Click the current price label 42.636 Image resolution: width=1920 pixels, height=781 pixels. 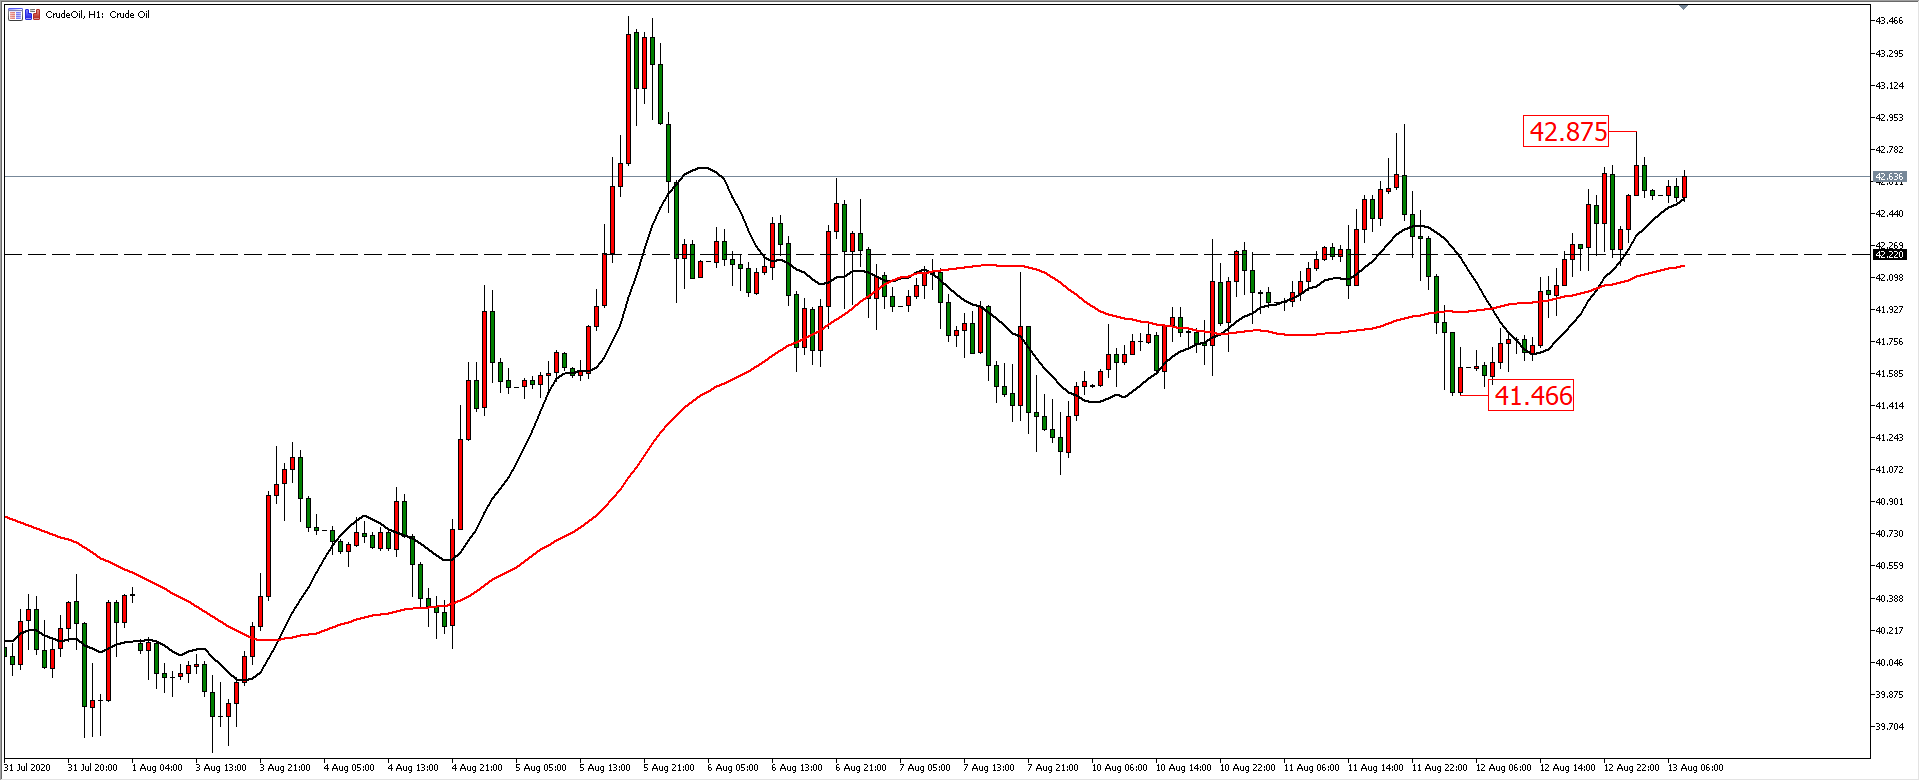click(x=1889, y=177)
